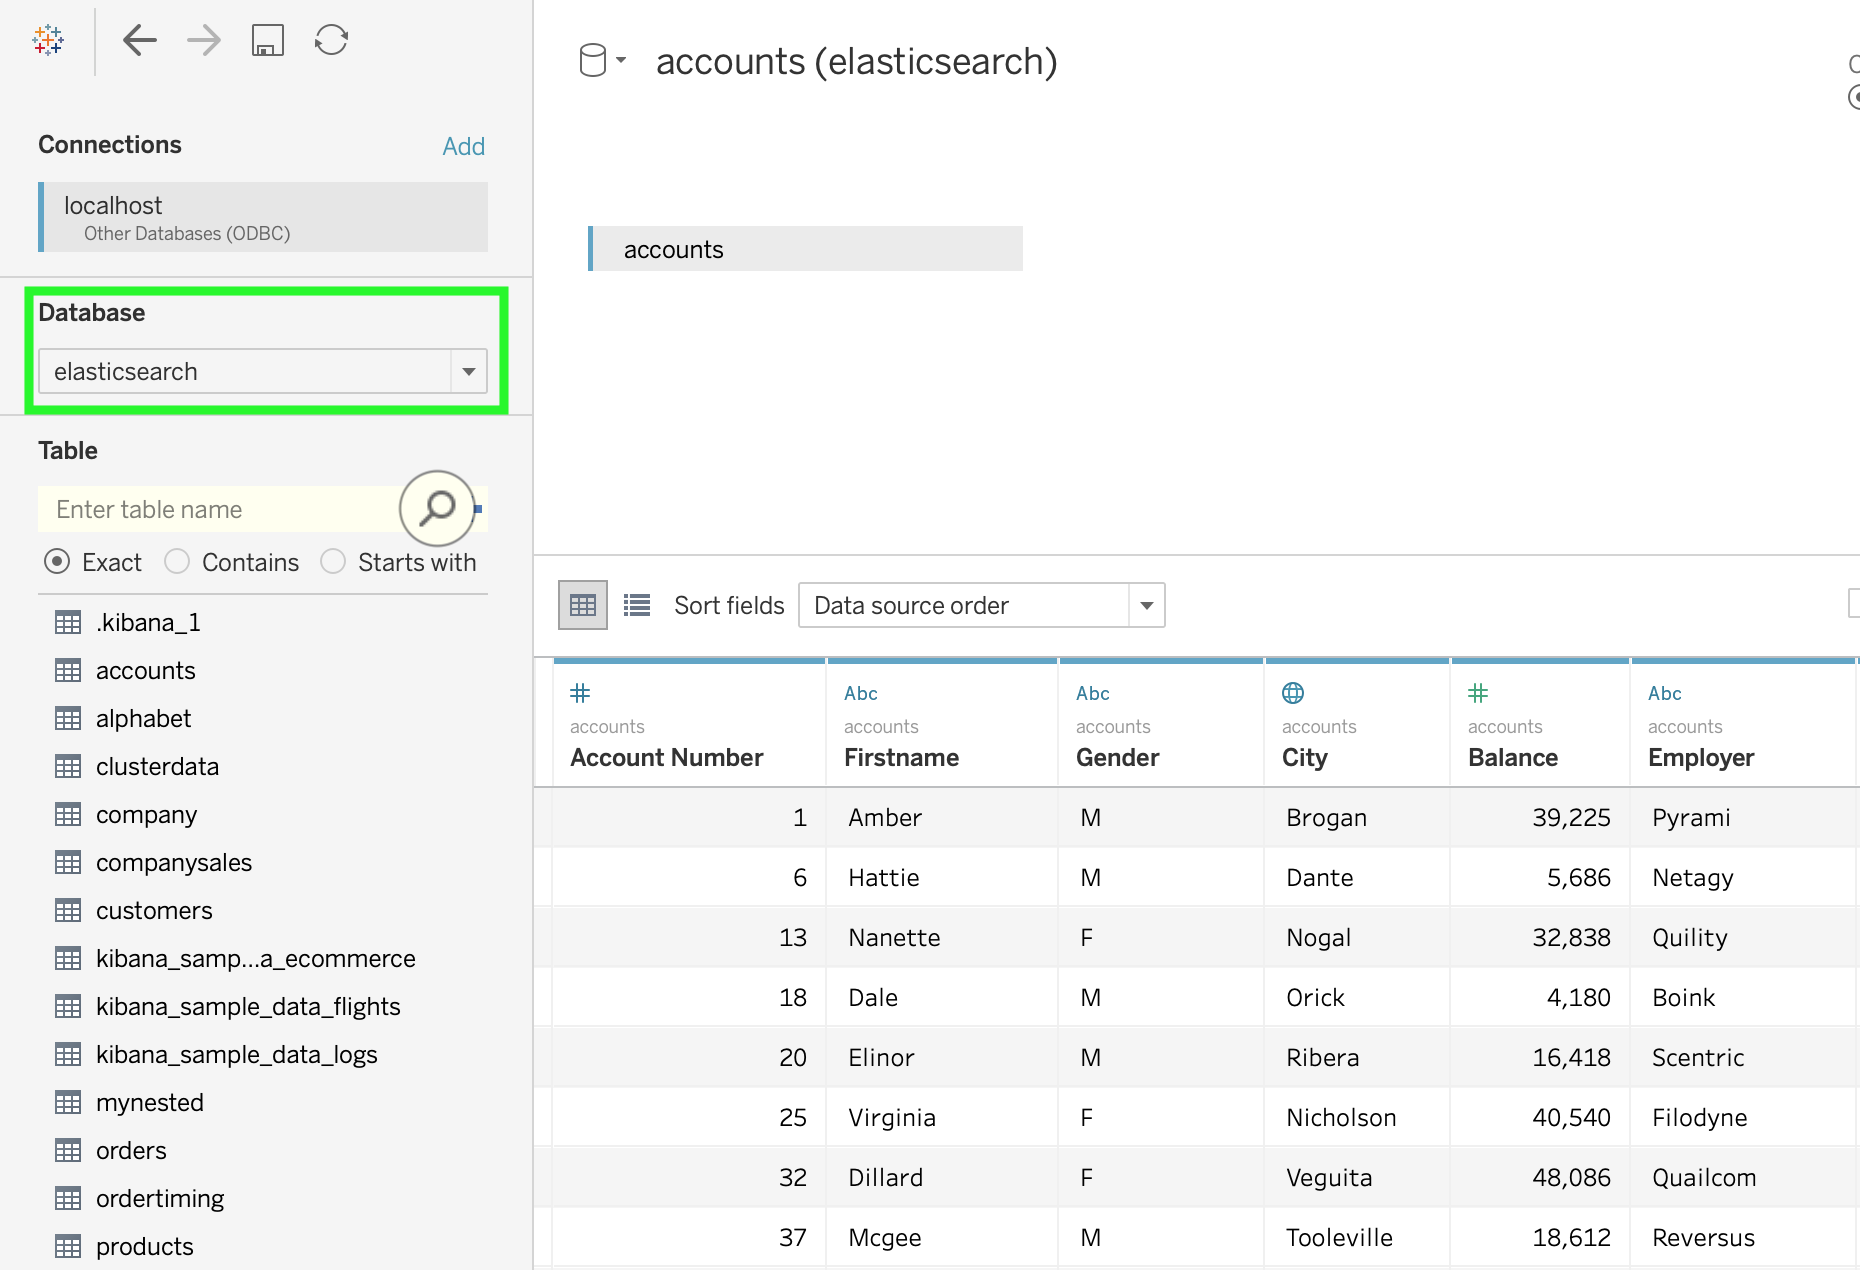
Task: Open the Sort fields order dropdown
Action: pyautogui.click(x=1146, y=605)
